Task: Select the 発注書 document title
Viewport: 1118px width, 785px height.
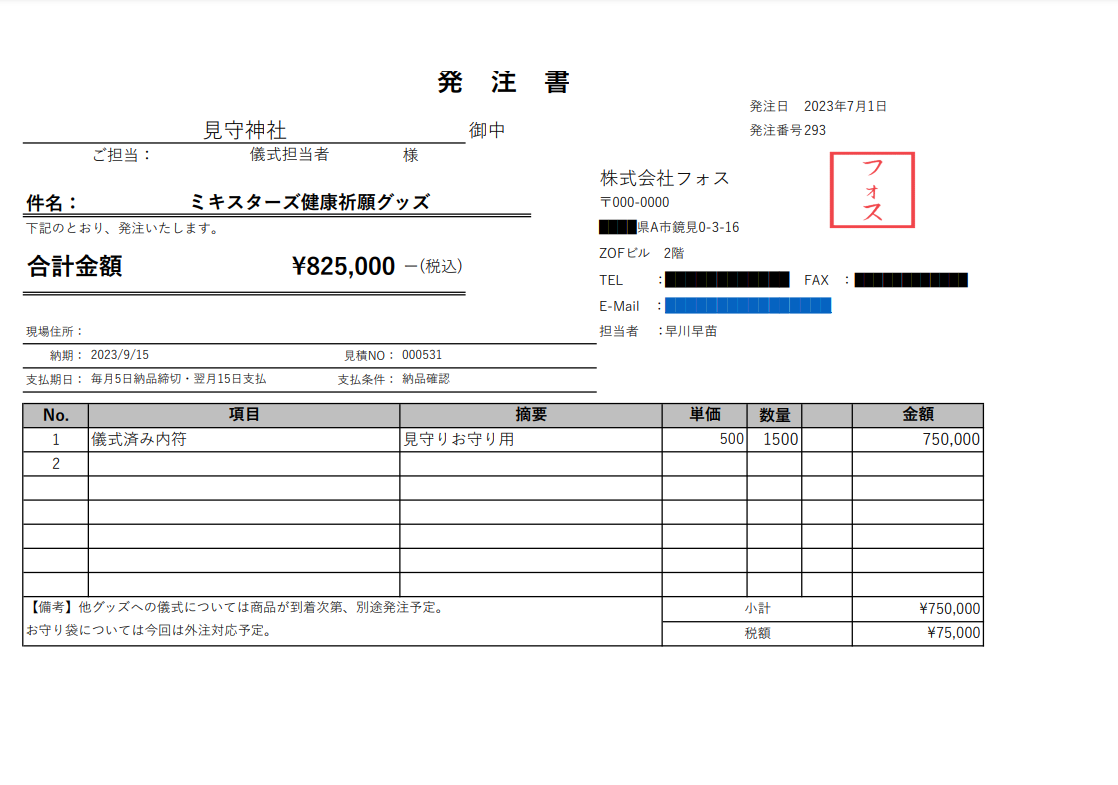Action: [504, 83]
